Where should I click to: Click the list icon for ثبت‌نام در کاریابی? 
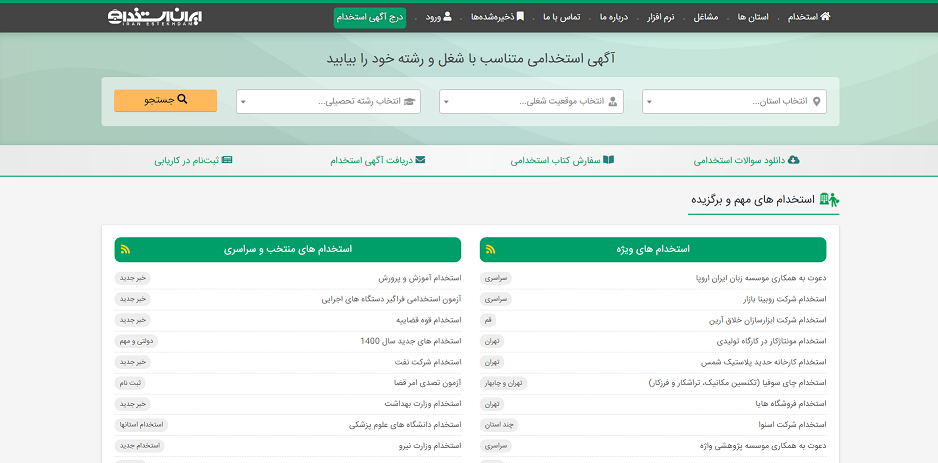click(227, 160)
